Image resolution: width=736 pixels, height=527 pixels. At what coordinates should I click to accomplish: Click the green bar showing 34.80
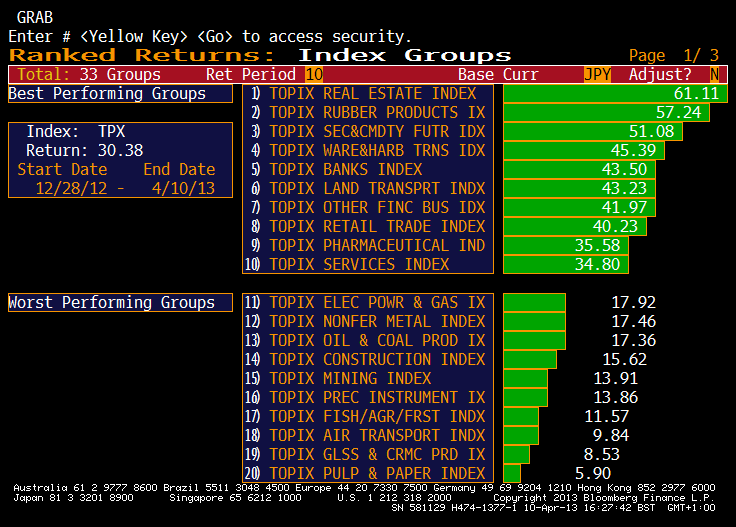tap(566, 264)
